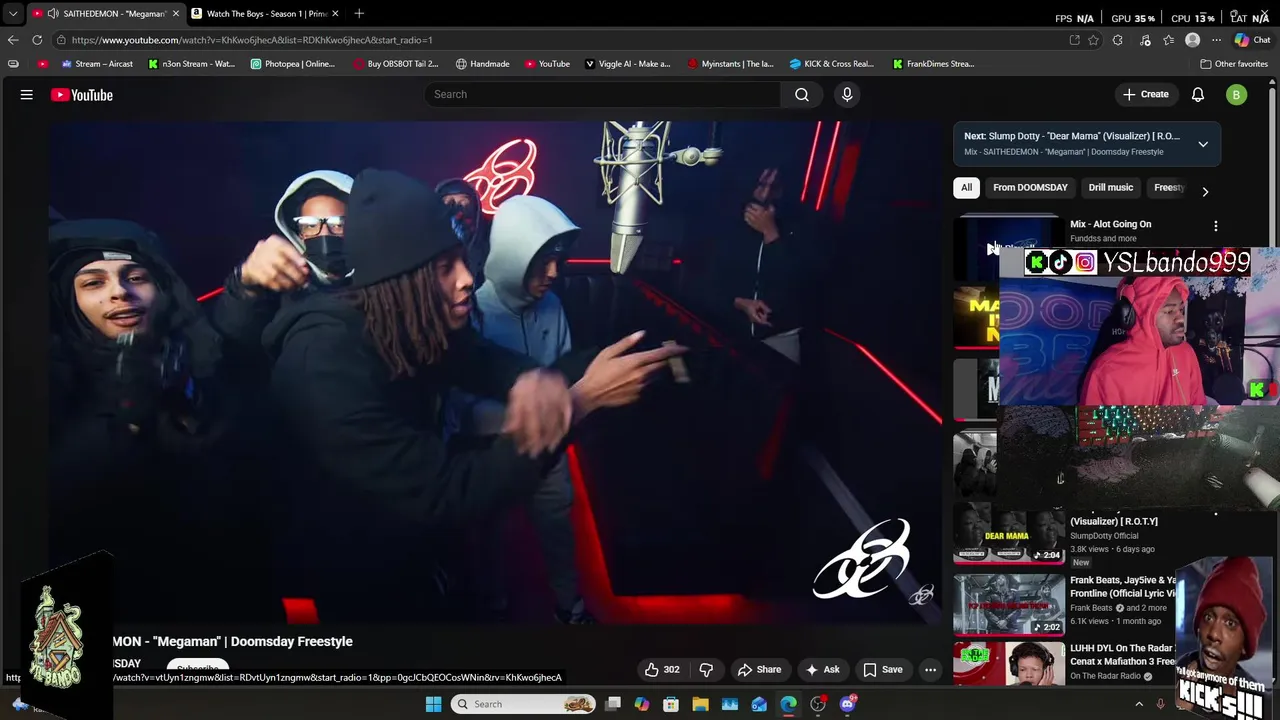Open the Myinstants bookmark

click(x=730, y=64)
